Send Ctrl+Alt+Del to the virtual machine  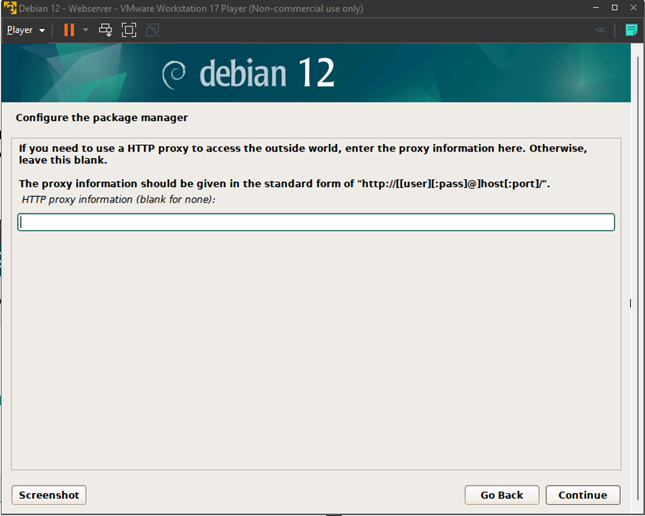105,30
